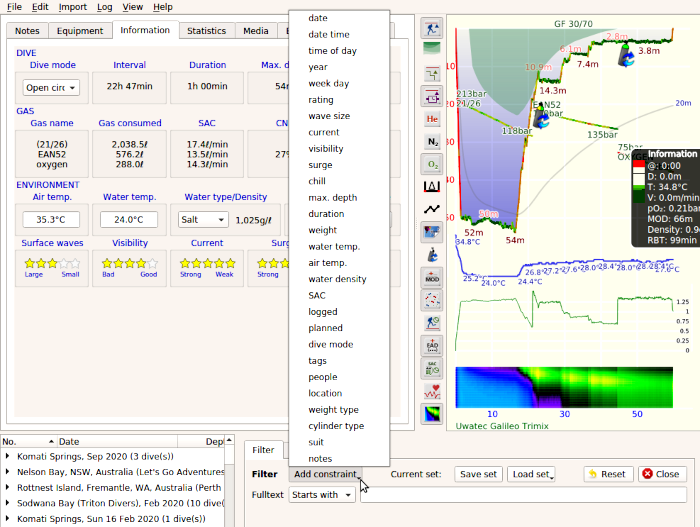Screen dimensions: 700x527
Task: Click the Save set button
Action: (478, 474)
